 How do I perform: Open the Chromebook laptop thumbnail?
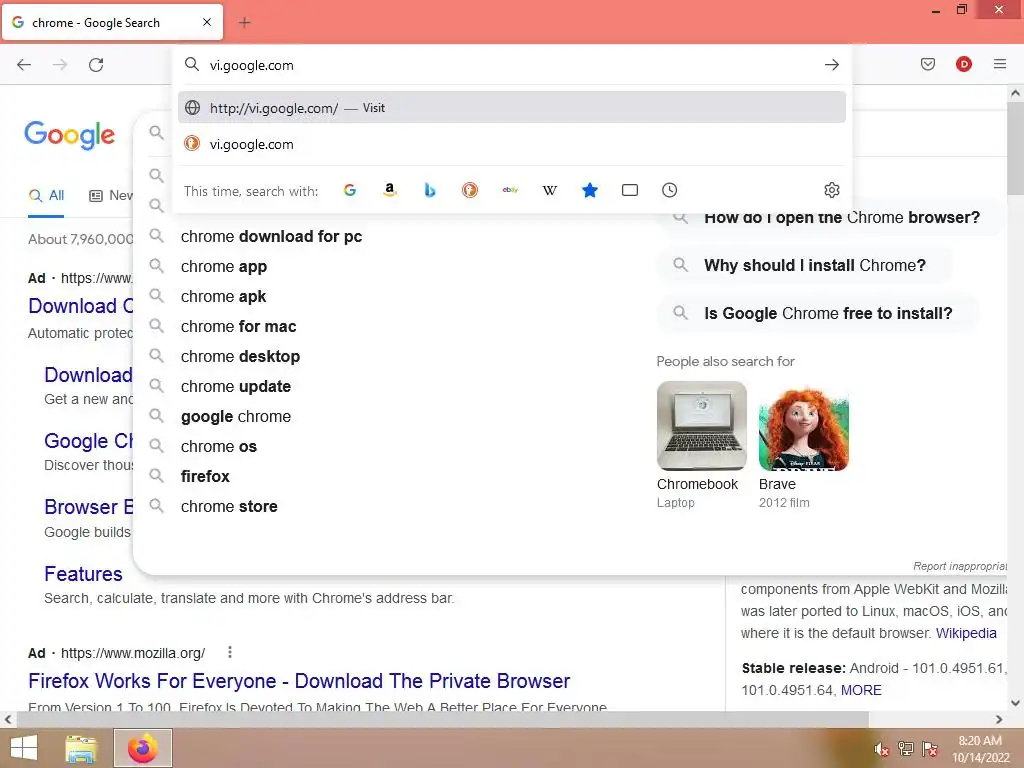[701, 426]
